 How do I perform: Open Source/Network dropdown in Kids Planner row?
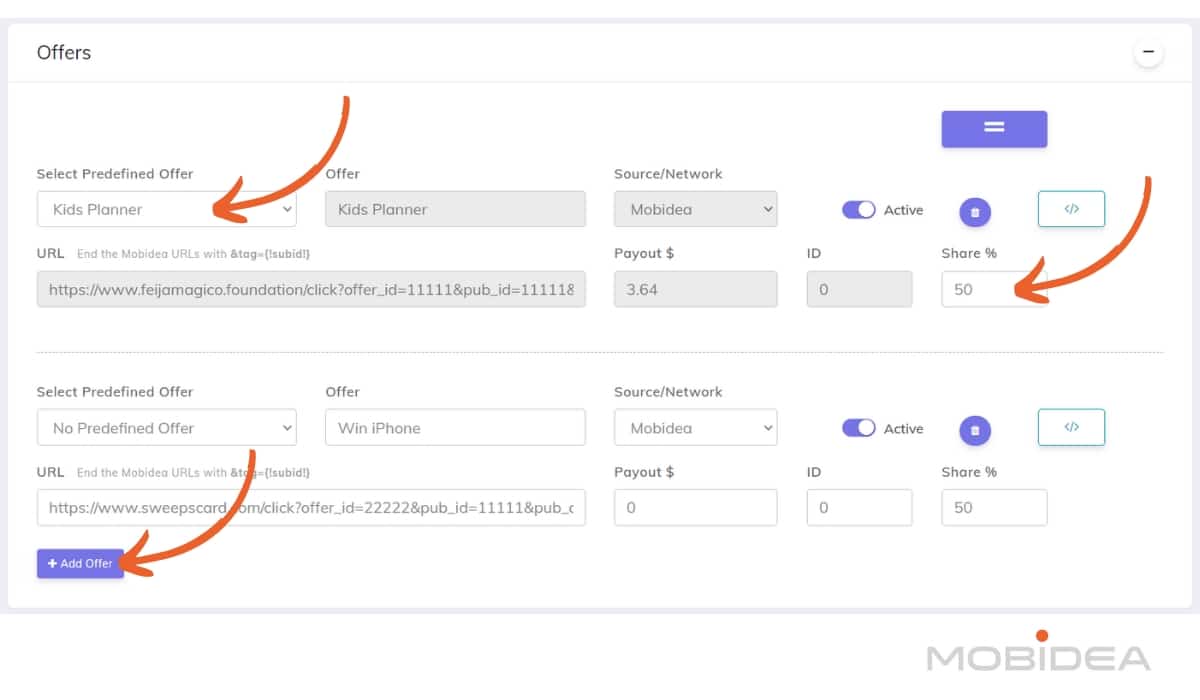point(696,209)
